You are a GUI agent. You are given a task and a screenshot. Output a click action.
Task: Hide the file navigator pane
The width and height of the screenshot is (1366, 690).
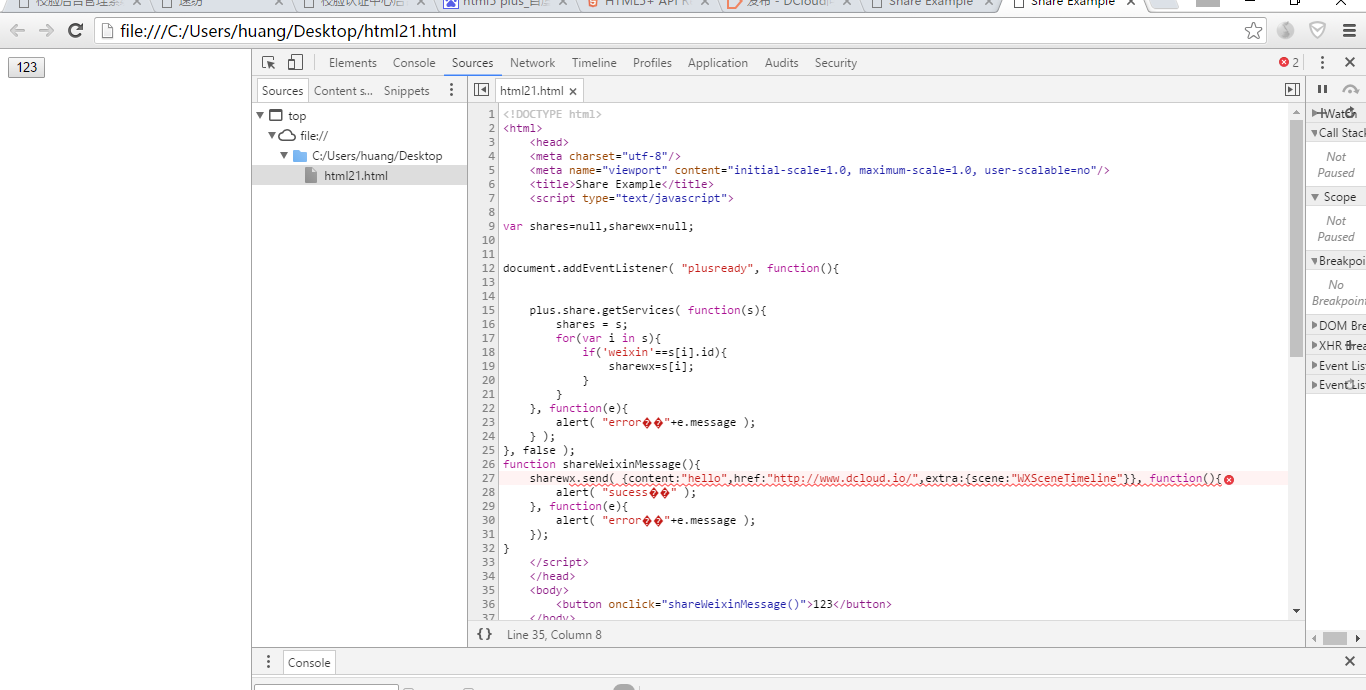[481, 90]
